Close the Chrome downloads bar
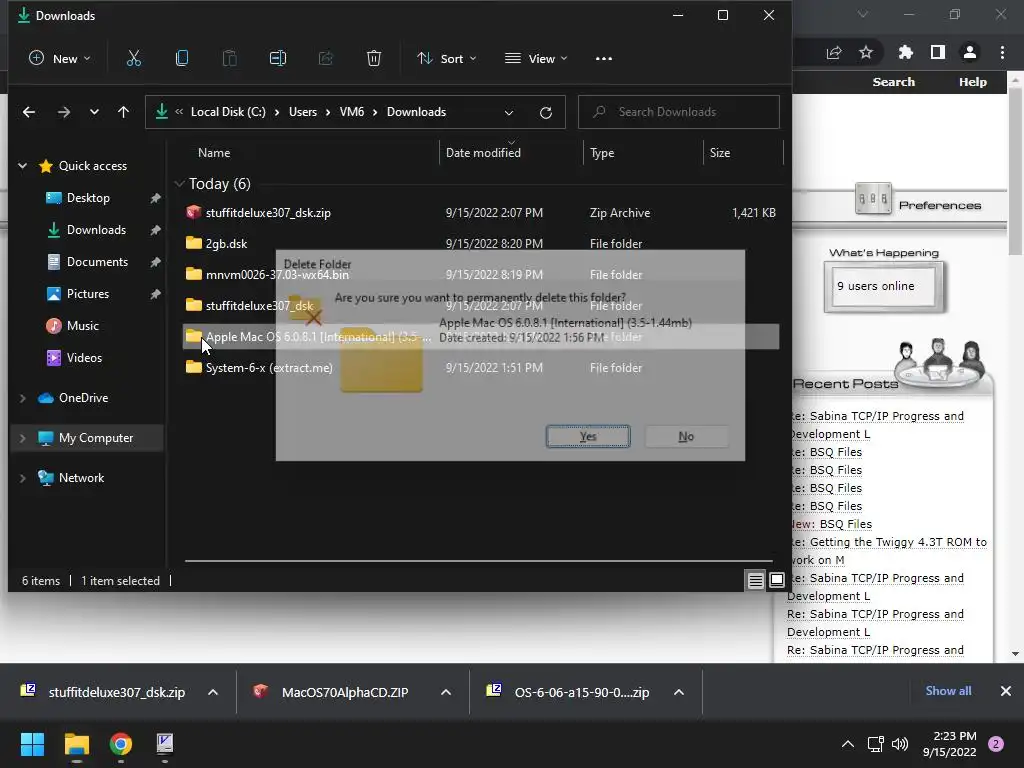Screen dimensions: 1024x768 tap(1006, 691)
